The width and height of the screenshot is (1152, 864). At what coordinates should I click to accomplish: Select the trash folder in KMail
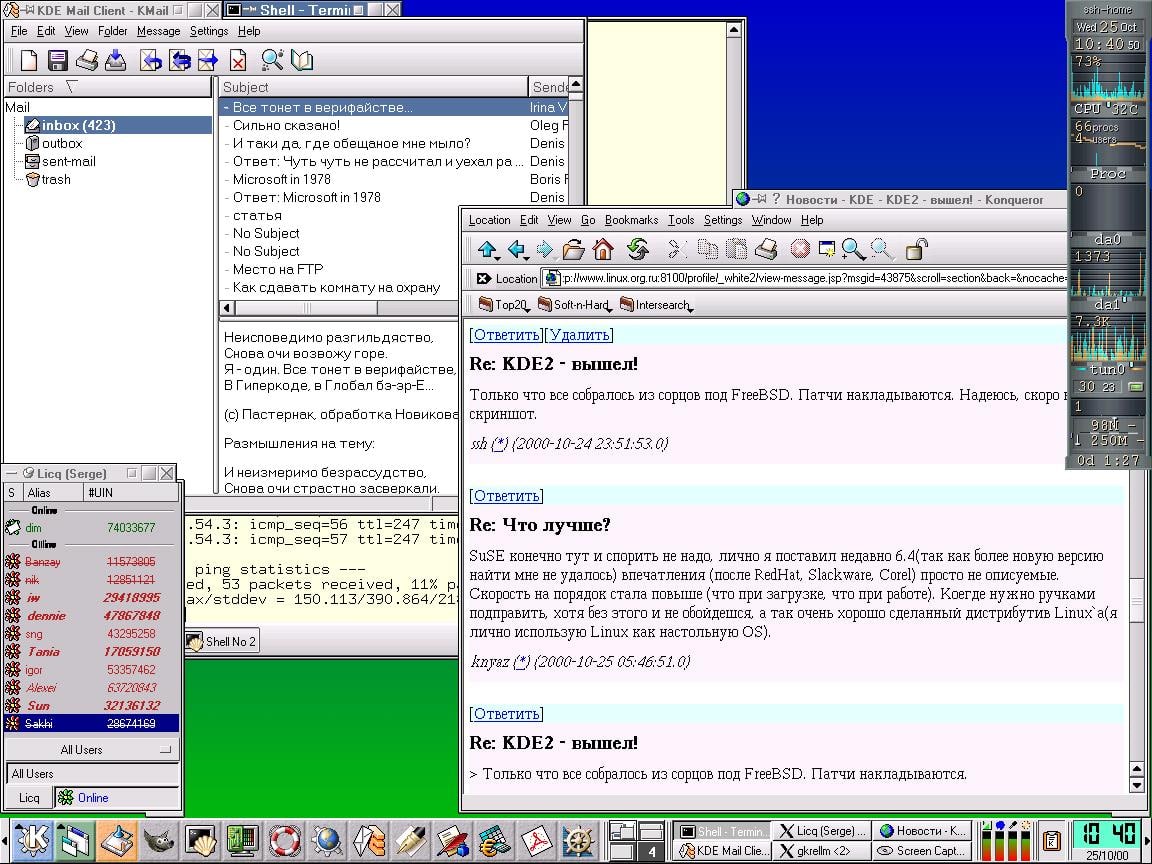click(48, 179)
